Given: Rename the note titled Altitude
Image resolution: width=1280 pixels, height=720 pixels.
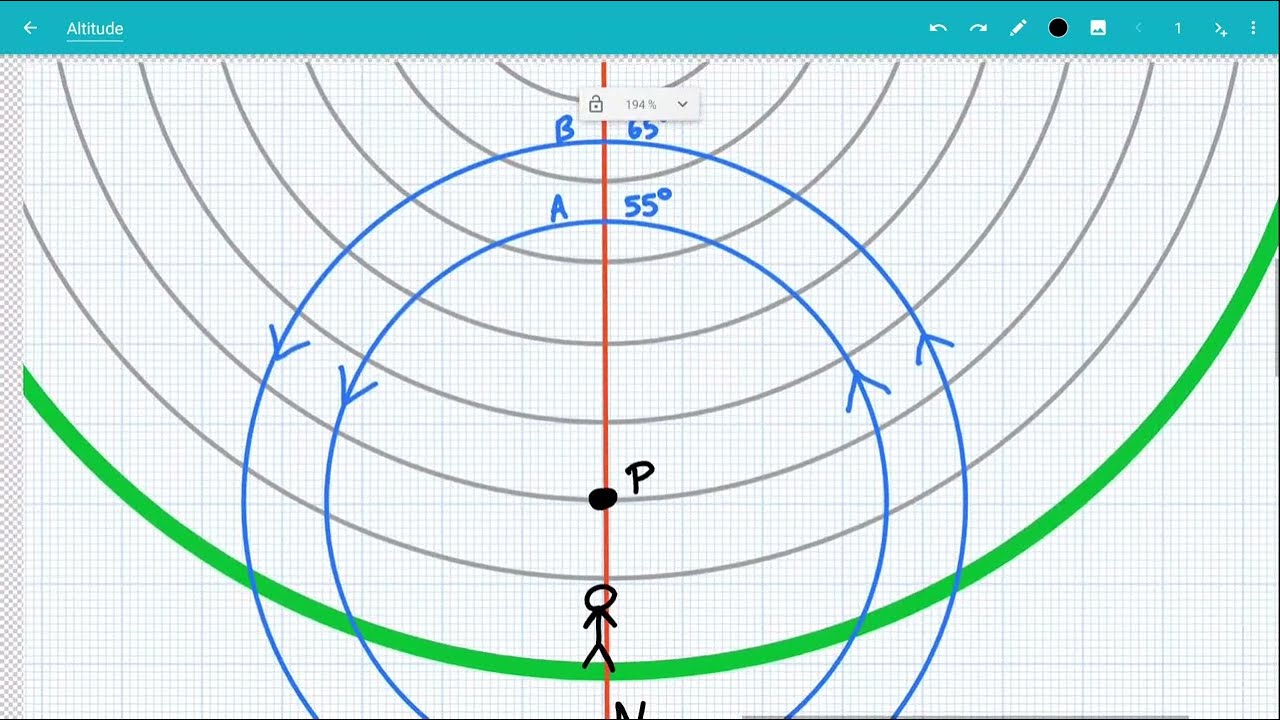Looking at the screenshot, I should click(95, 29).
